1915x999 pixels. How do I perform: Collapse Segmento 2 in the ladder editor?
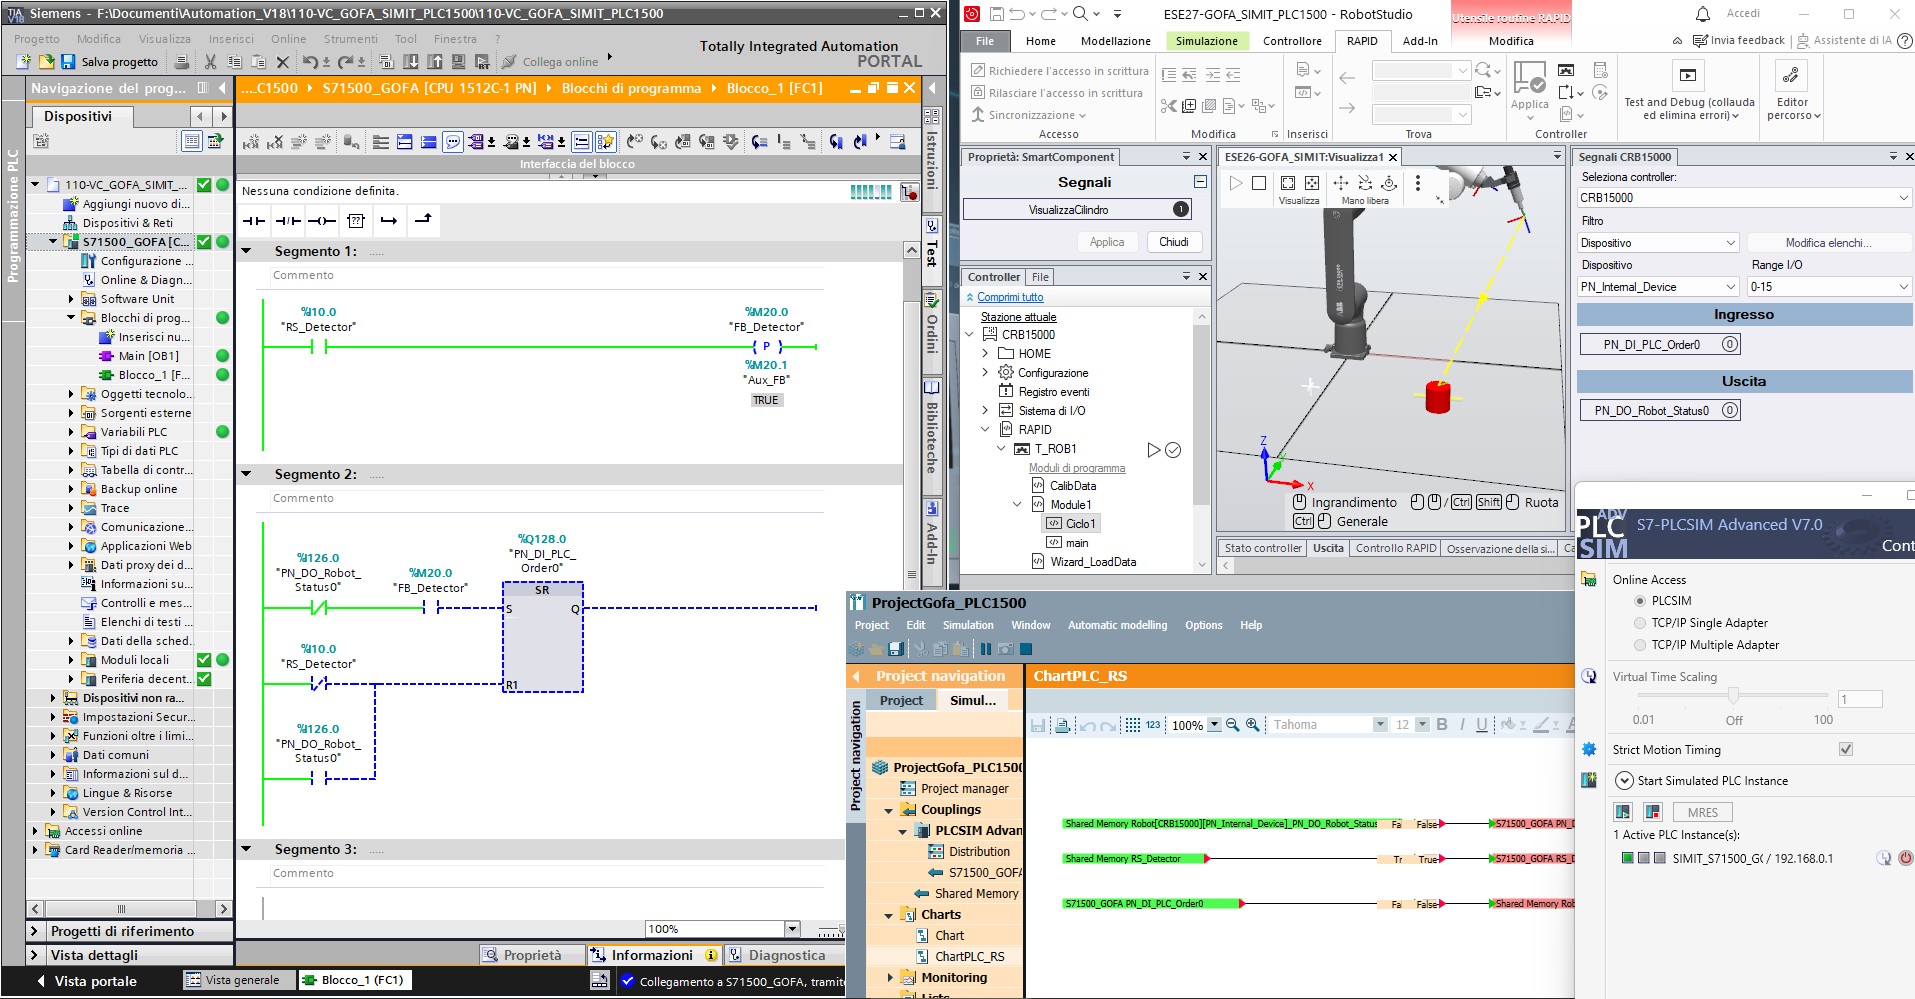pyautogui.click(x=247, y=474)
